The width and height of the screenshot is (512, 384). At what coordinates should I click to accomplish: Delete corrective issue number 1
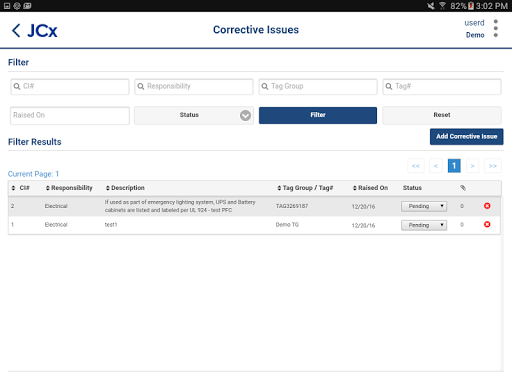tap(487, 225)
